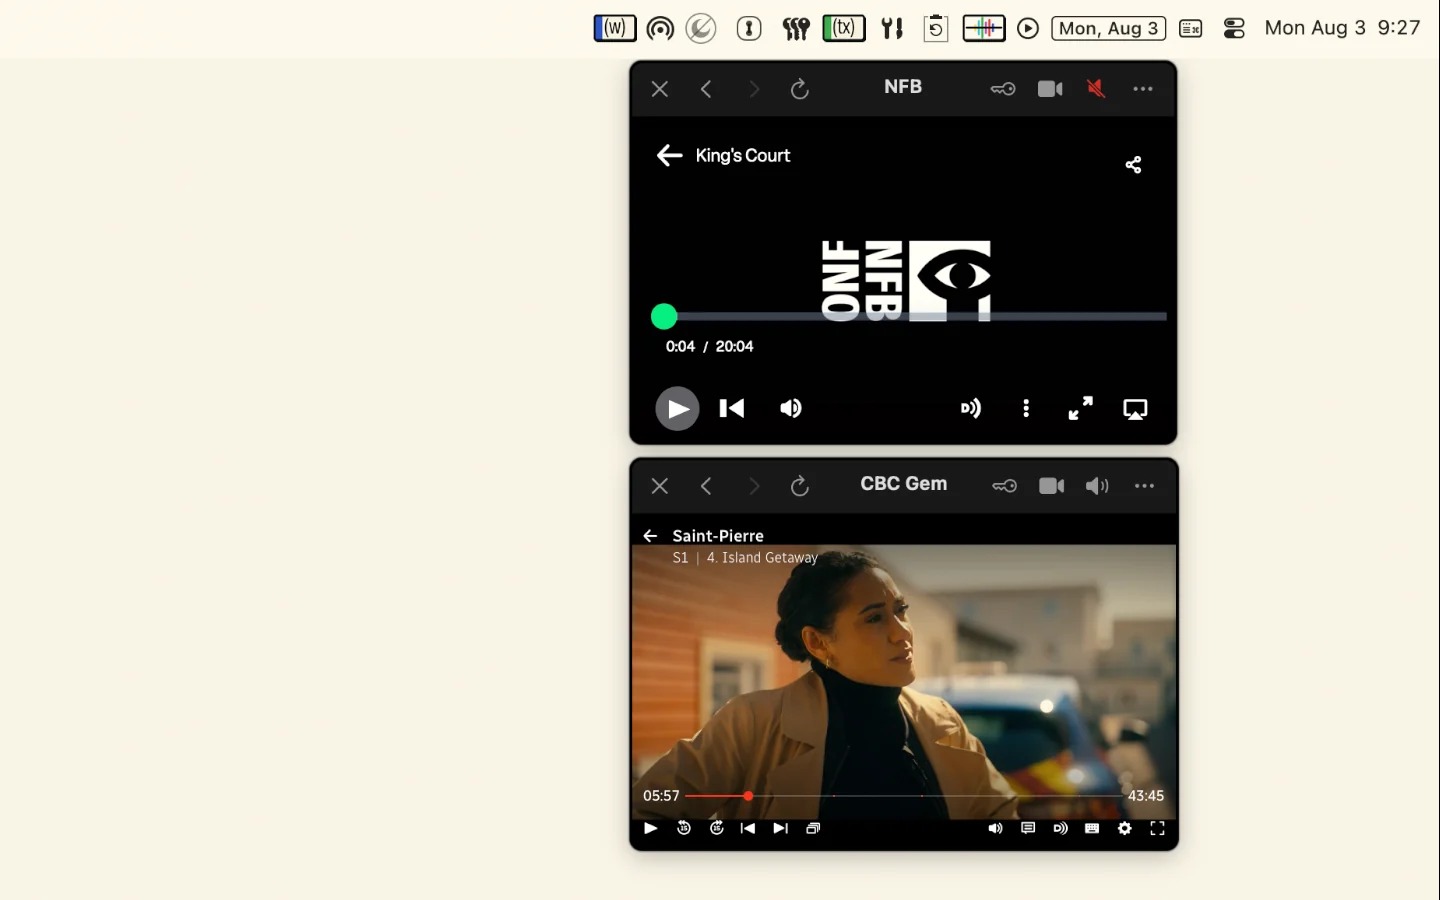Open AirPlay casting in NFB player
Image resolution: width=1440 pixels, height=900 pixels.
(1135, 409)
